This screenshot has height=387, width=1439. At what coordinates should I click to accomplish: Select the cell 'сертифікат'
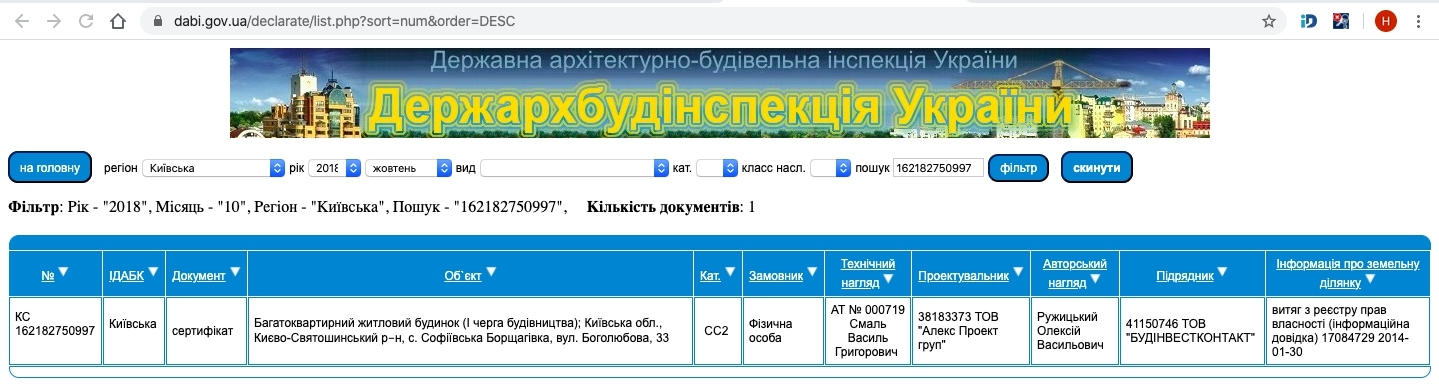click(205, 330)
